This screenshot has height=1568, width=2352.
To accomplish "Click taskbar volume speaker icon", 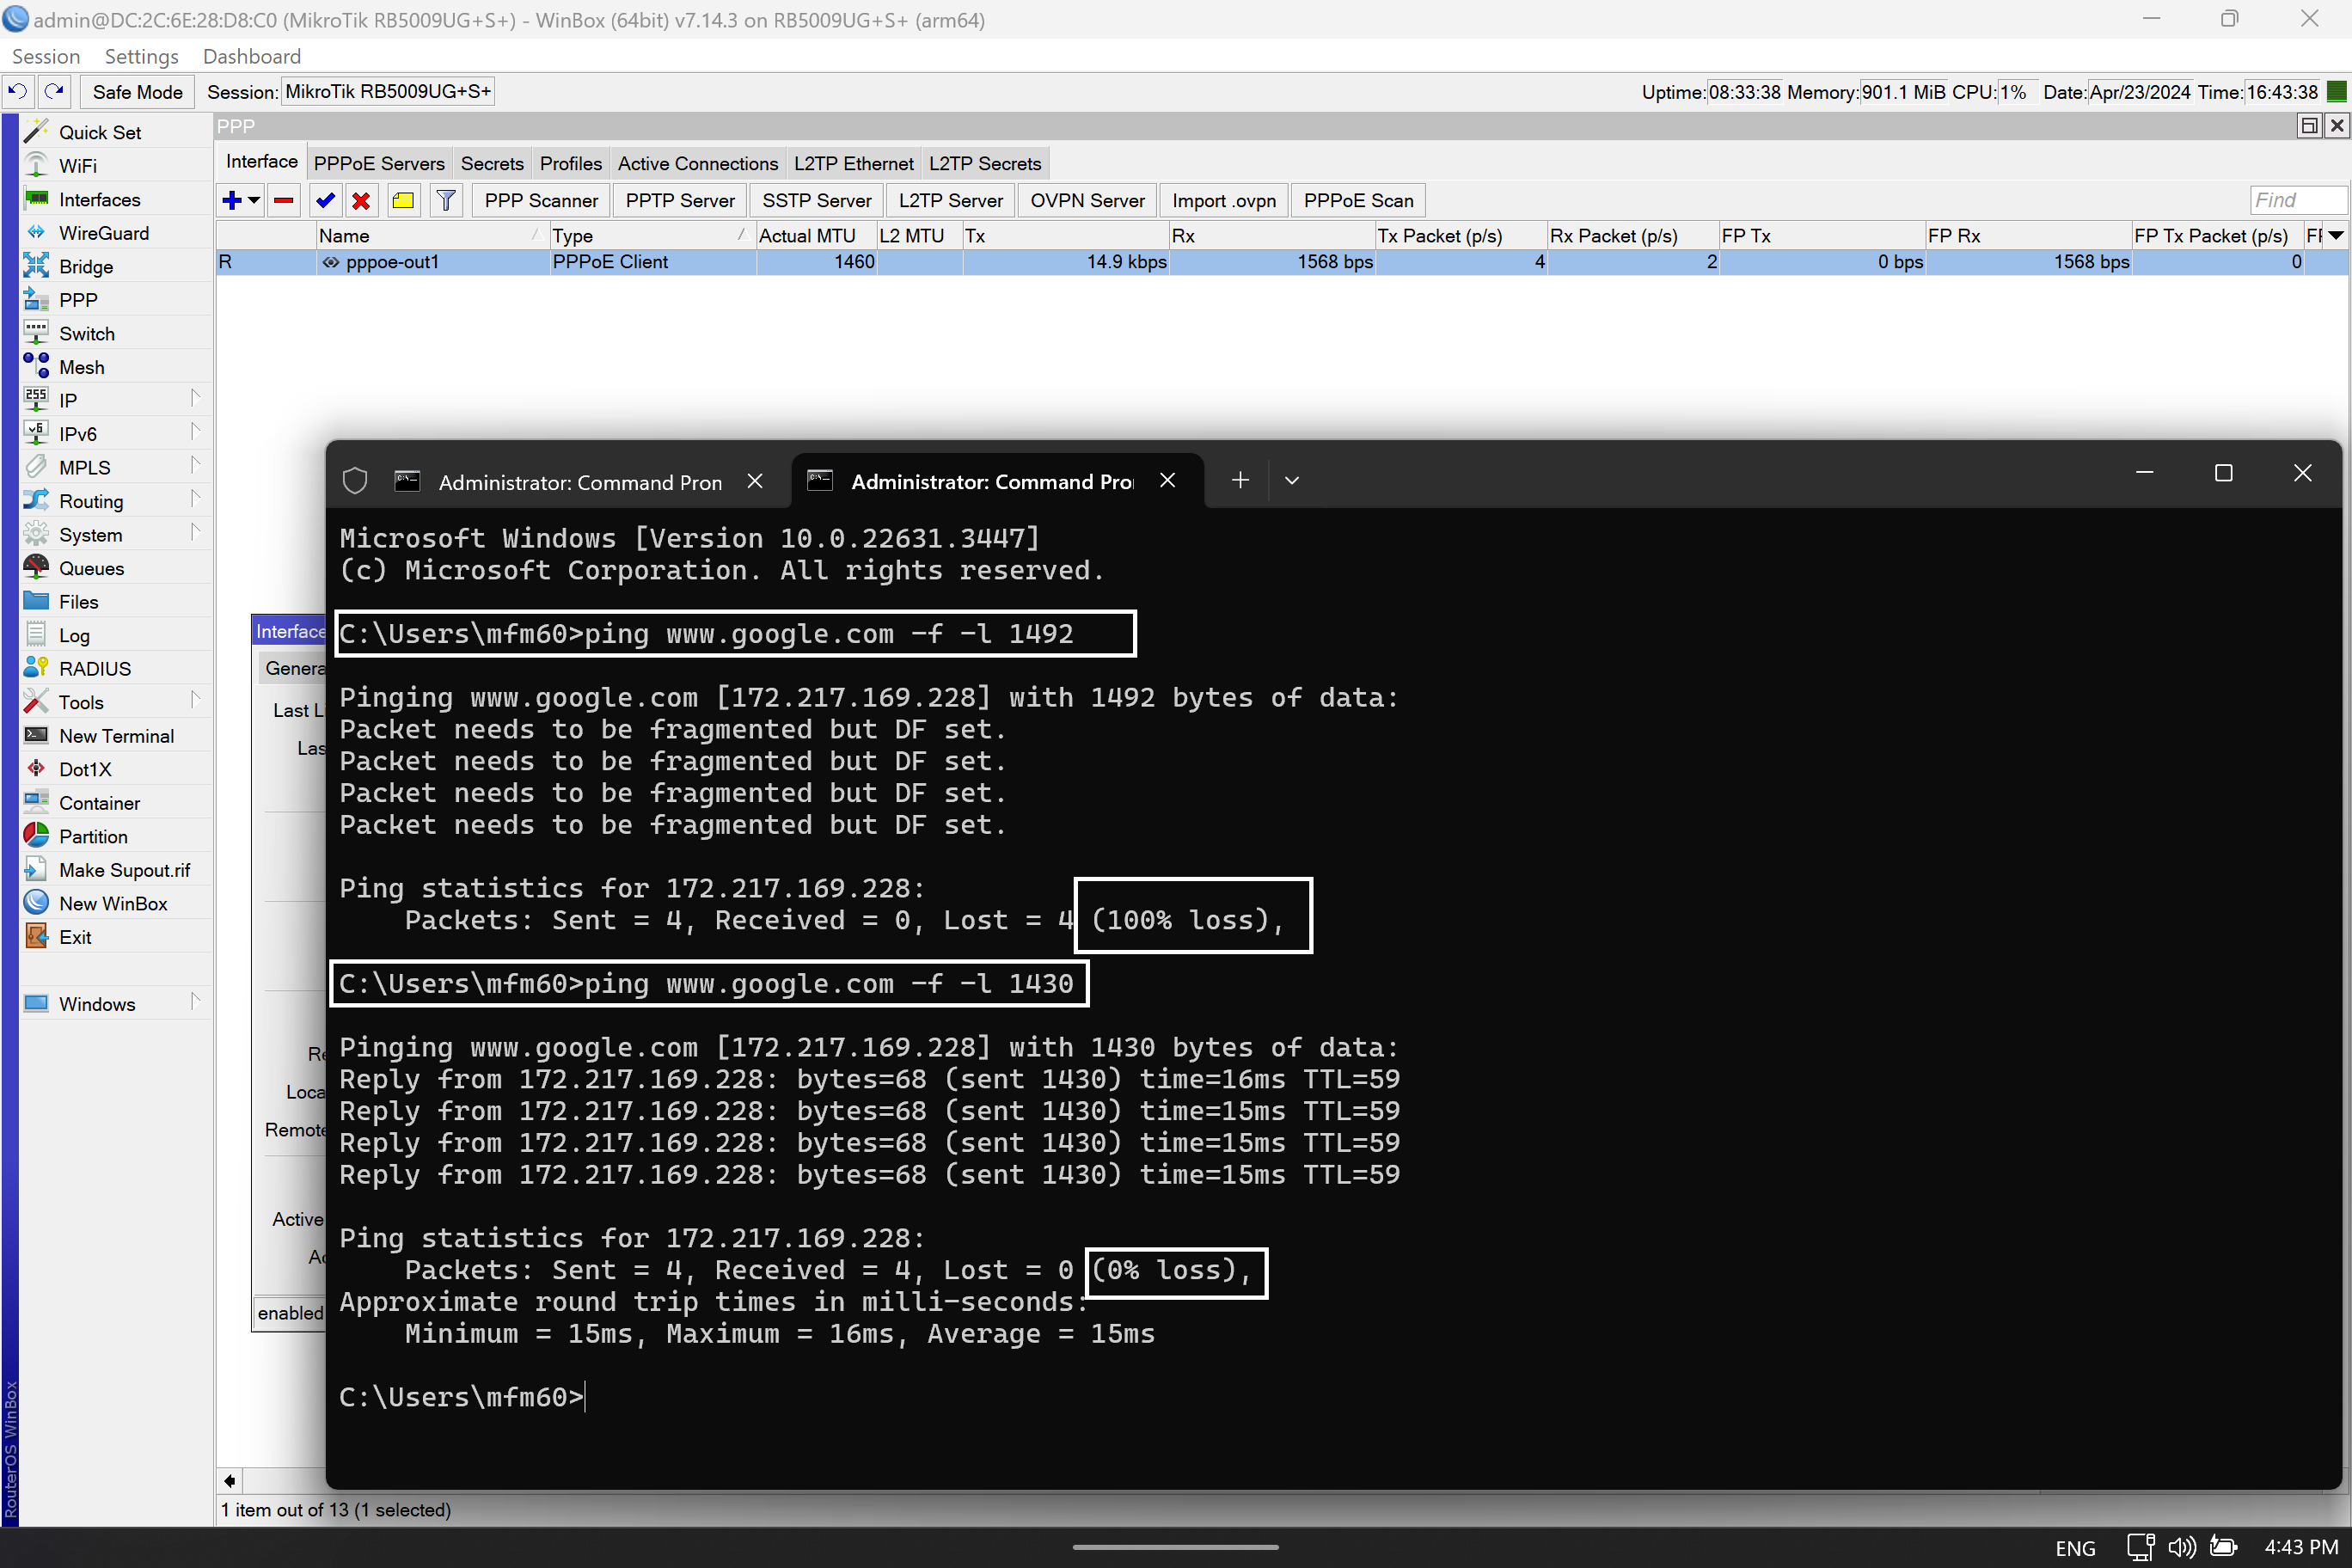I will (x=2181, y=1547).
